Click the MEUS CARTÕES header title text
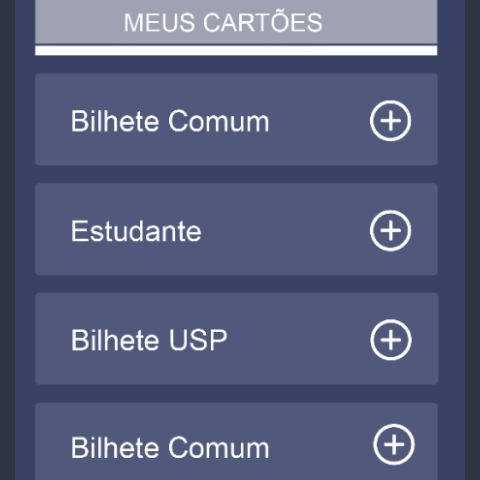 pyautogui.click(x=223, y=23)
